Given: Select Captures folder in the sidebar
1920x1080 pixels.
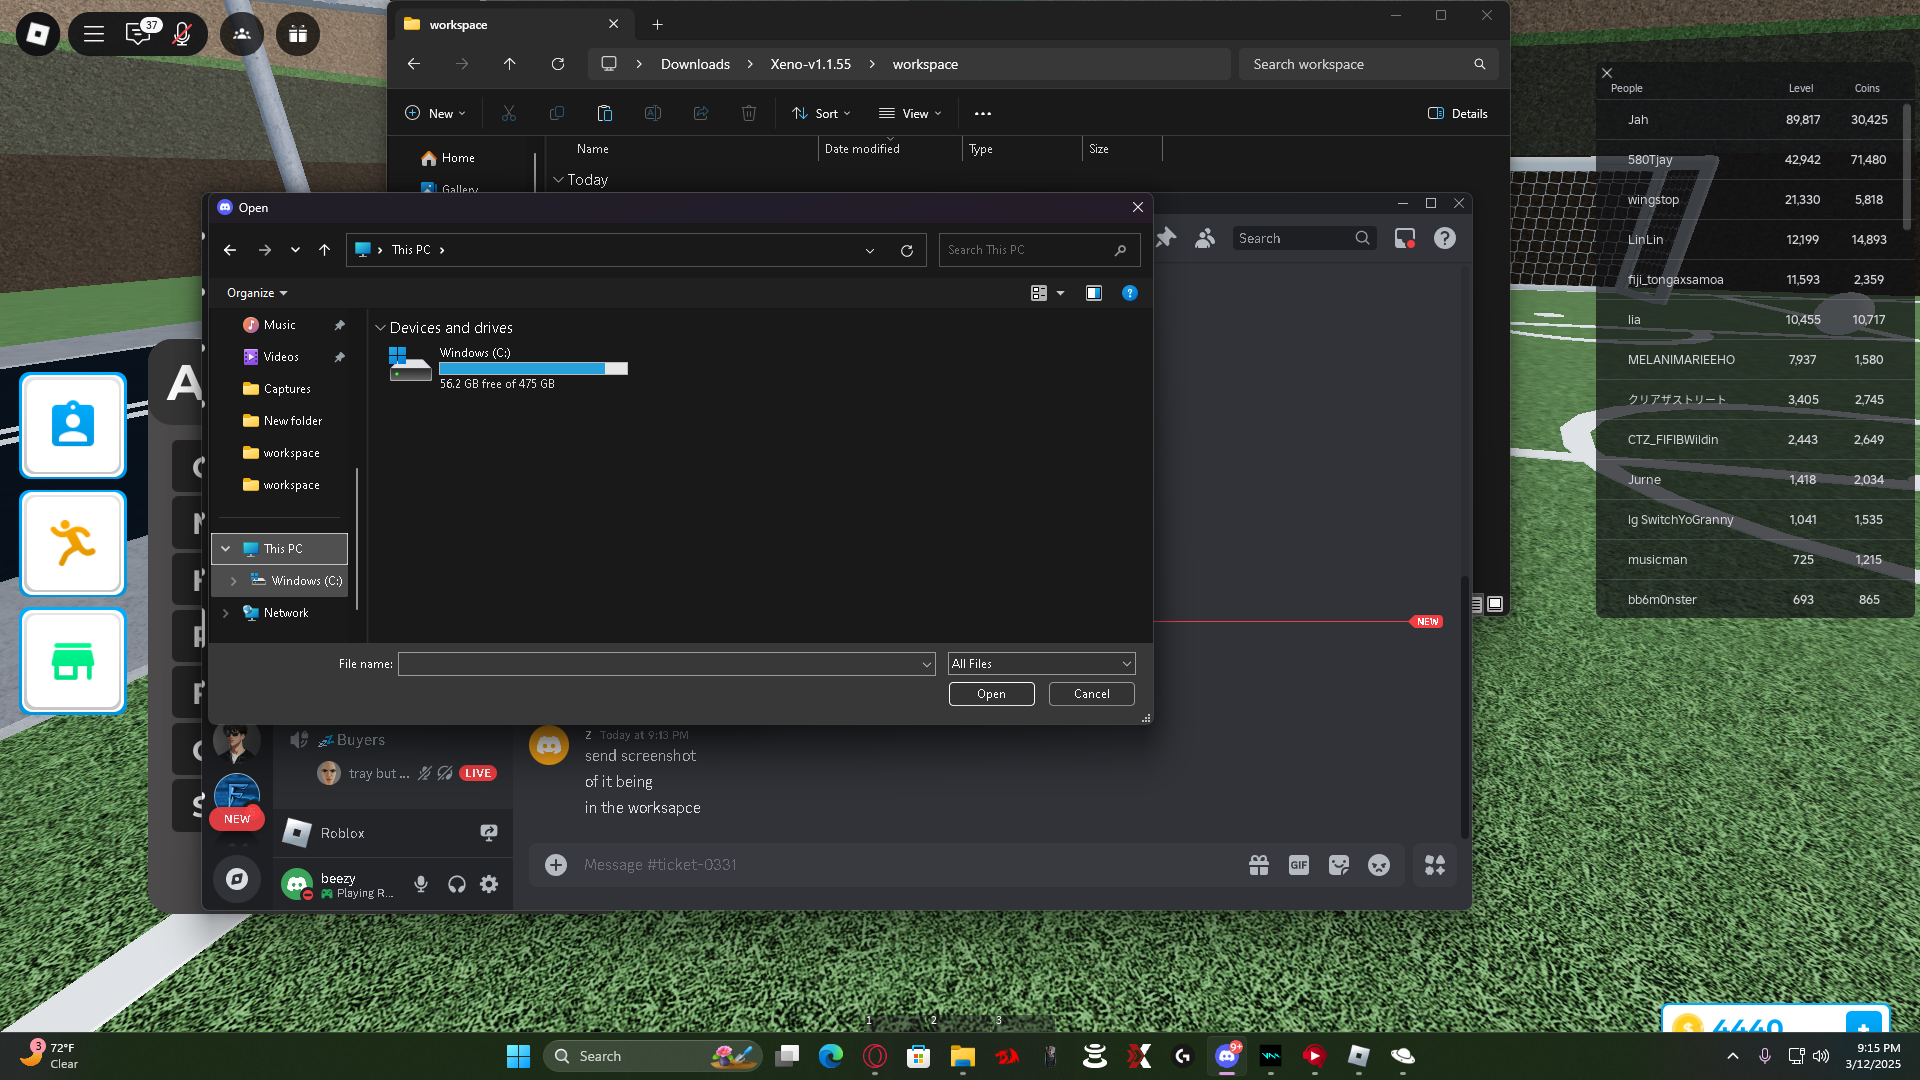Looking at the screenshot, I should pyautogui.click(x=287, y=389).
